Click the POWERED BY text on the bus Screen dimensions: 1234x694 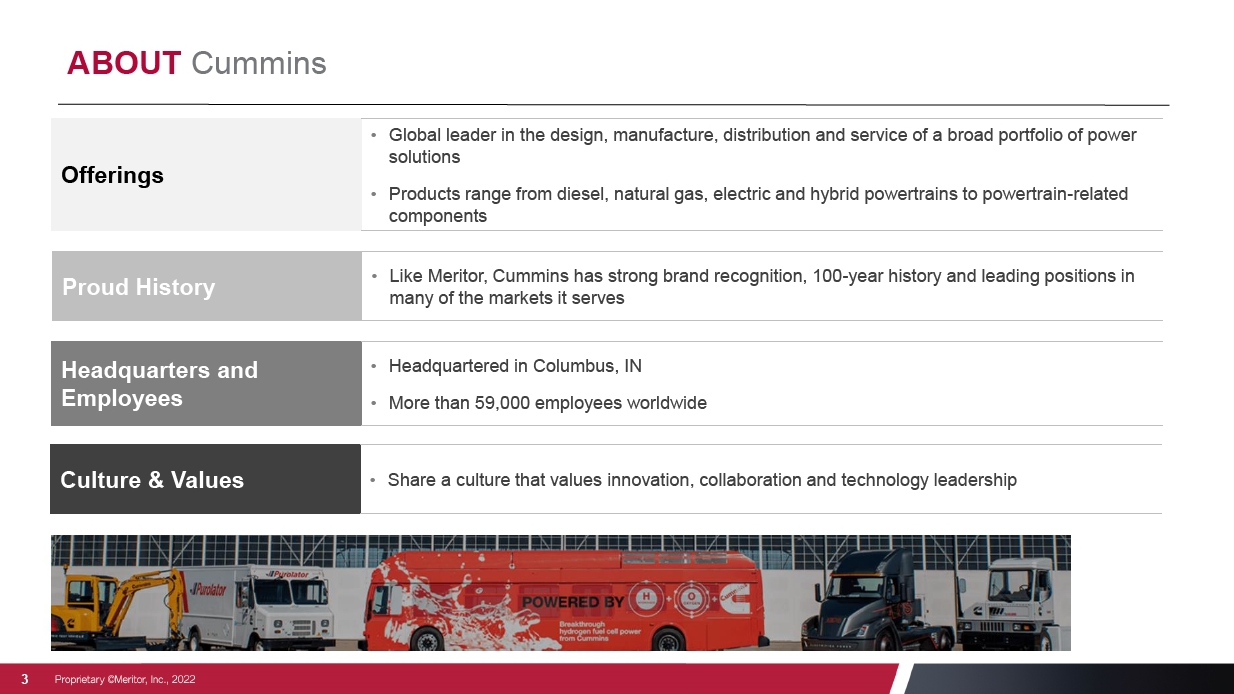pos(574,602)
